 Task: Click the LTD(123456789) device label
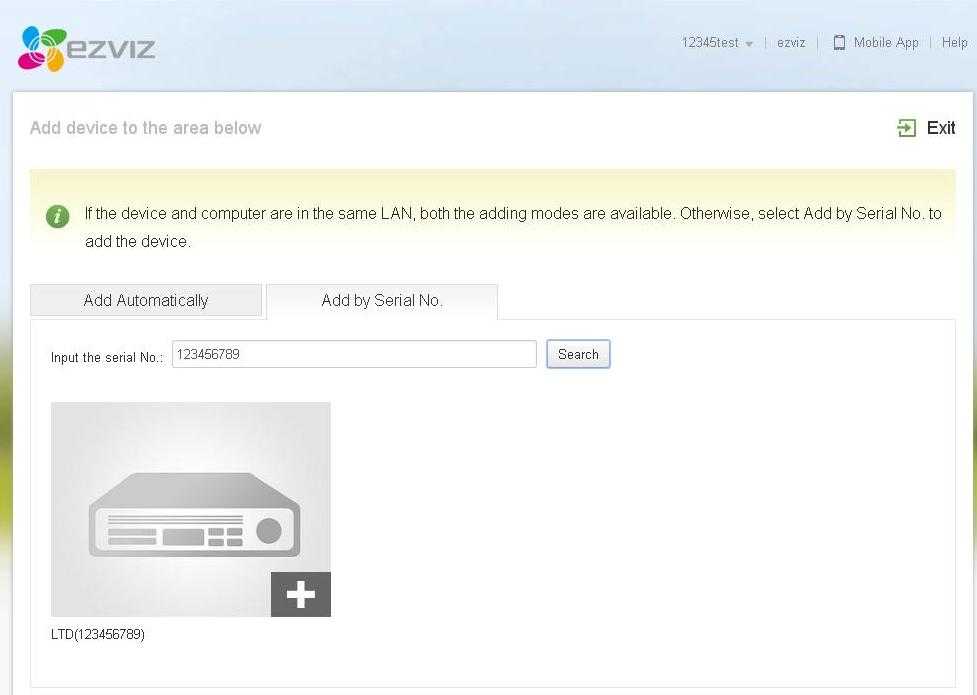pyautogui.click(x=98, y=635)
